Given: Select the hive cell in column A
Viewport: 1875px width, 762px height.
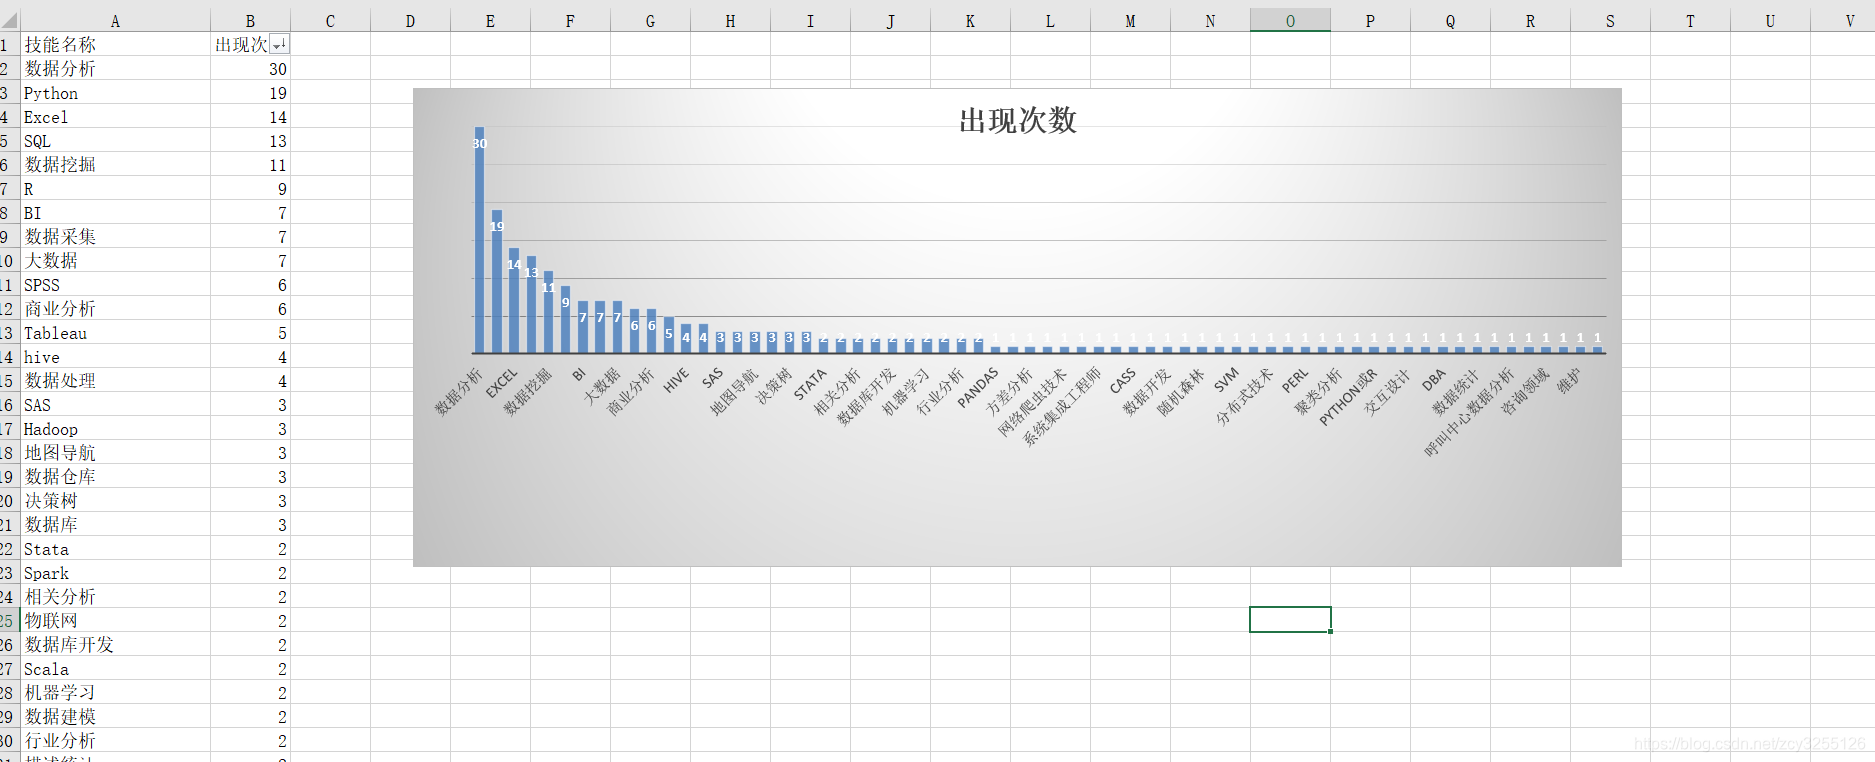Looking at the screenshot, I should (x=115, y=357).
